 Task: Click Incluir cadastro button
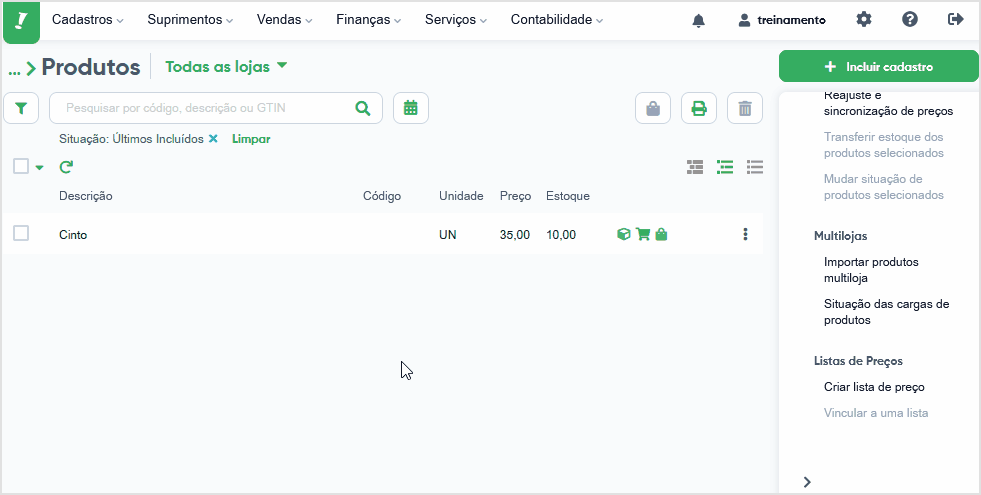[878, 66]
